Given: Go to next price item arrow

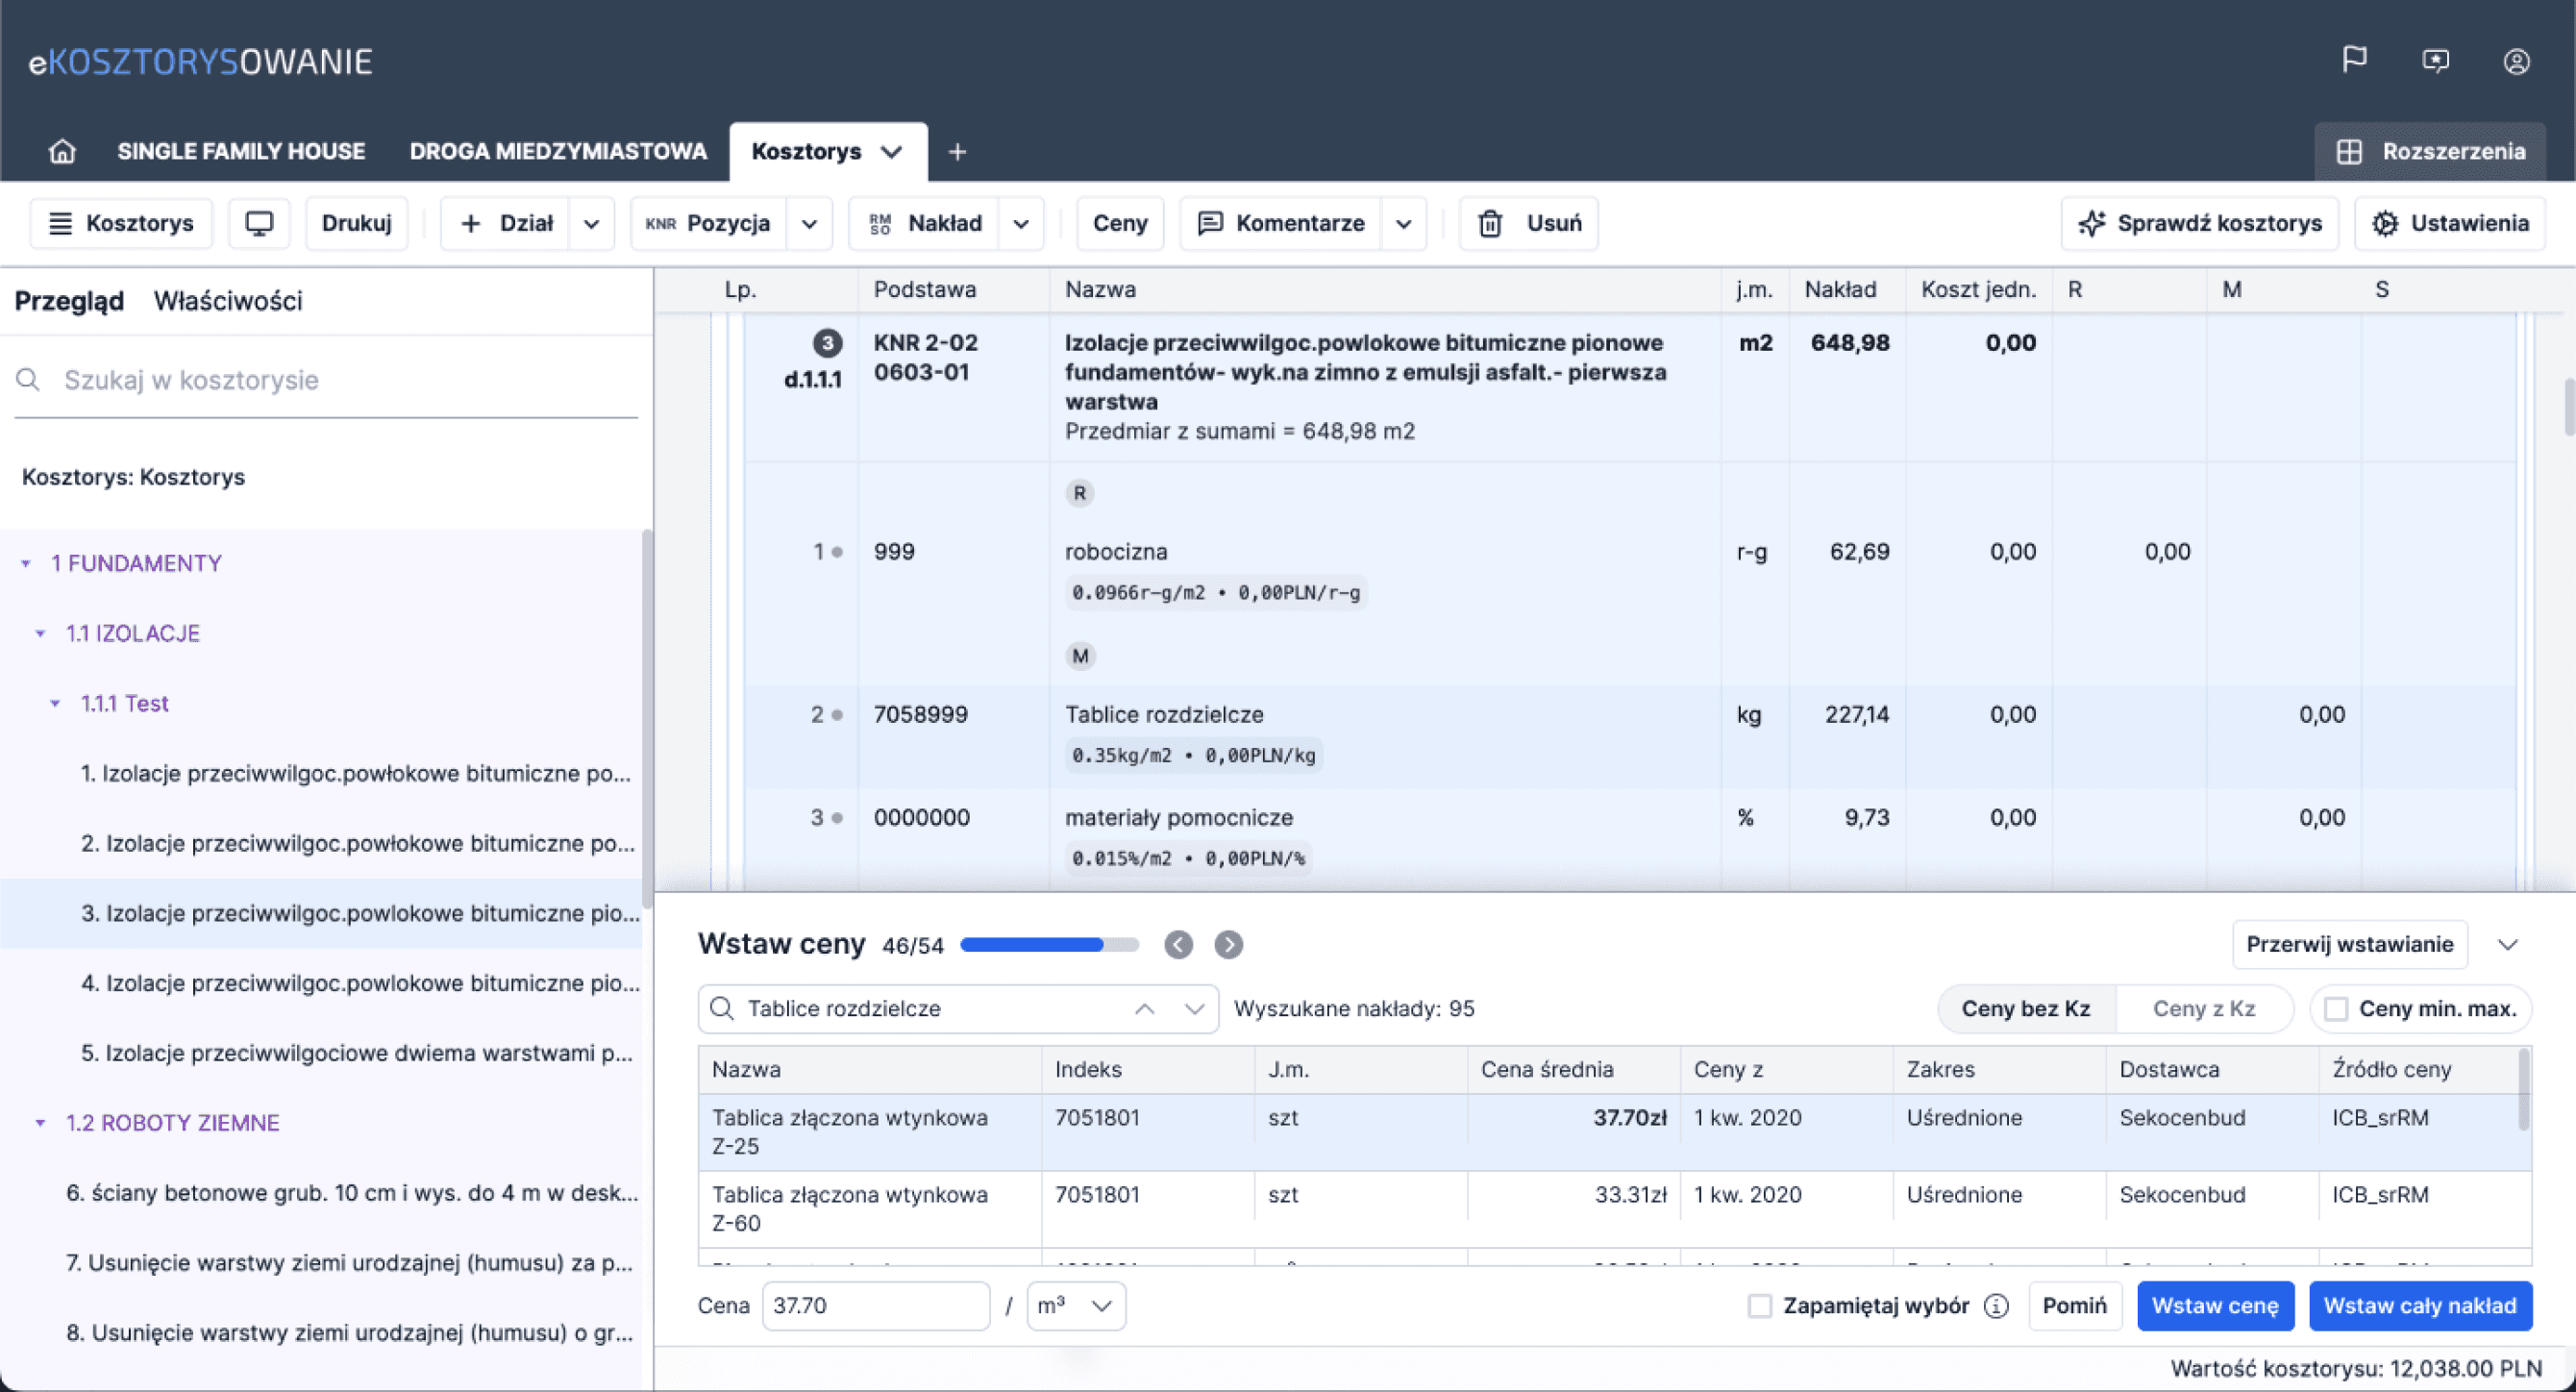Looking at the screenshot, I should (1228, 944).
